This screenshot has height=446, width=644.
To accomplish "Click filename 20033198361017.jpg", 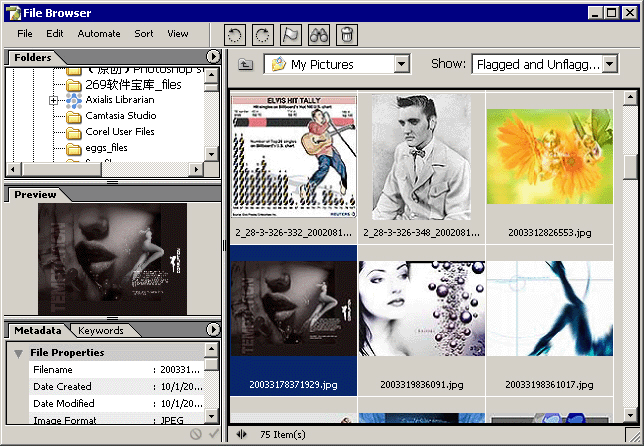I will pos(550,385).
